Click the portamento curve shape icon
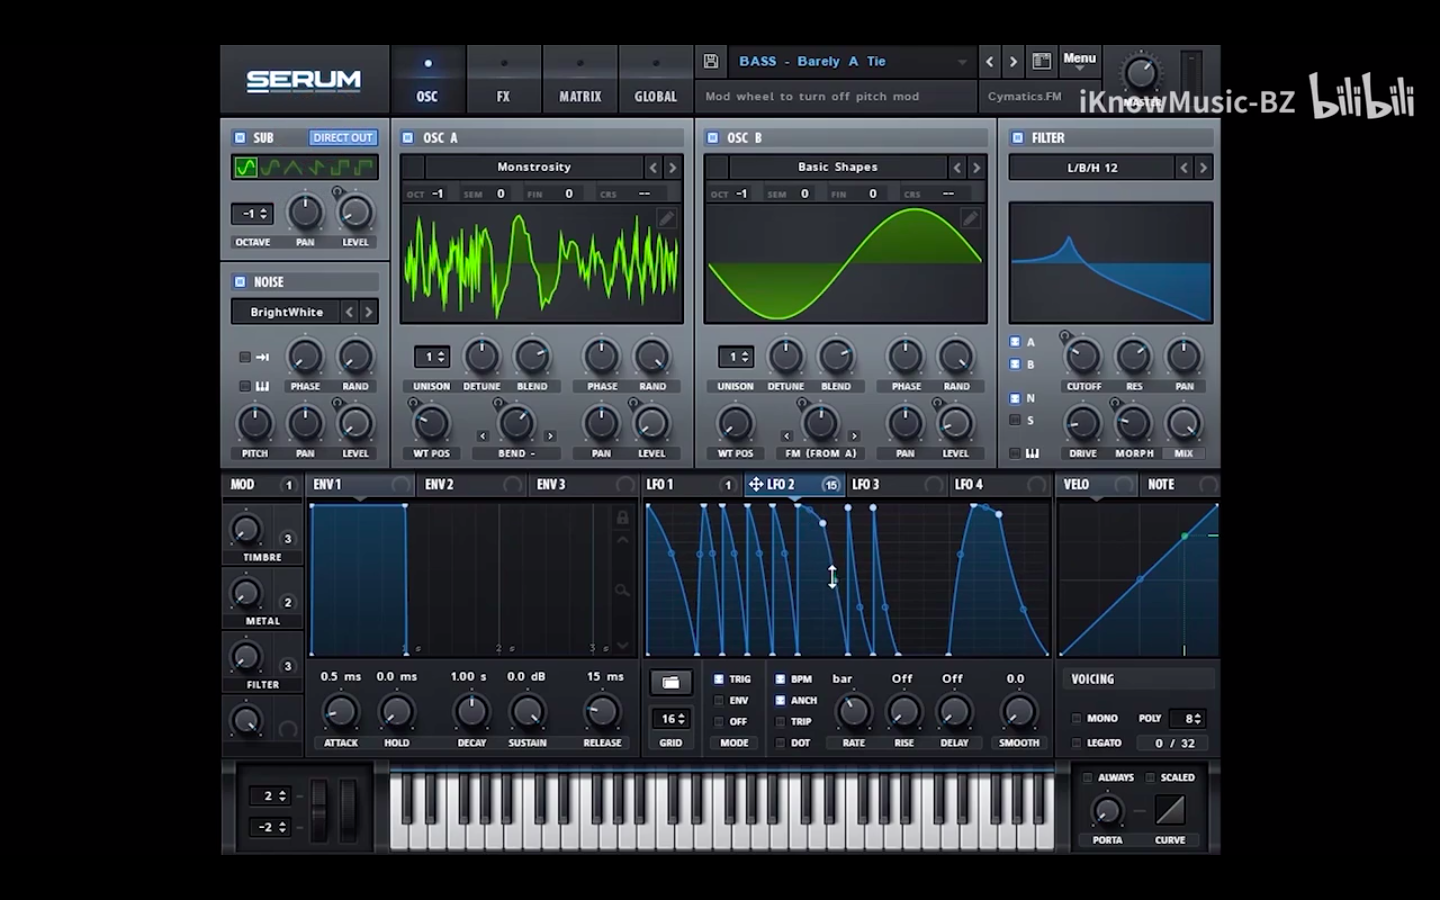1440x900 pixels. pos(1169,809)
